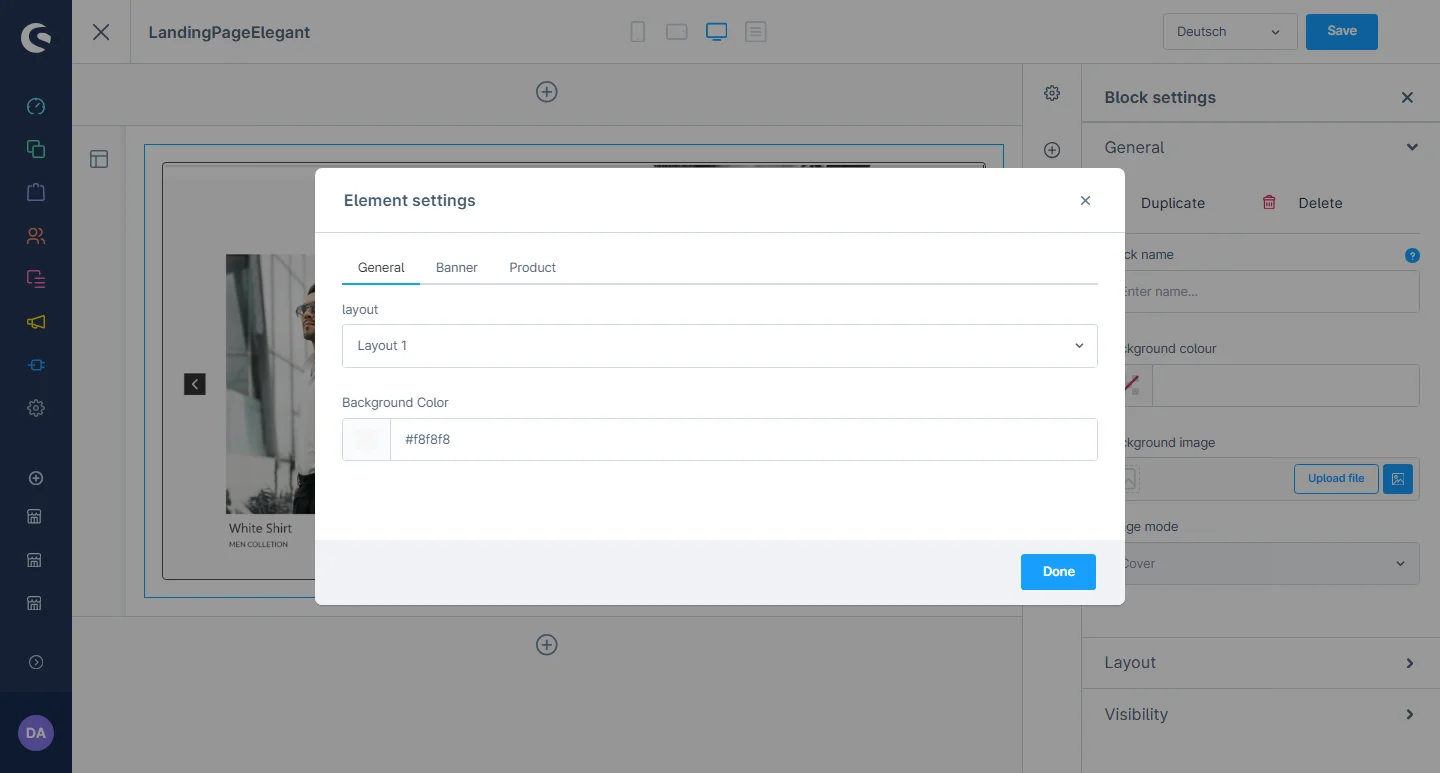The image size is (1440, 773).
Task: Switch to desktop viewport icon
Action: [716, 32]
